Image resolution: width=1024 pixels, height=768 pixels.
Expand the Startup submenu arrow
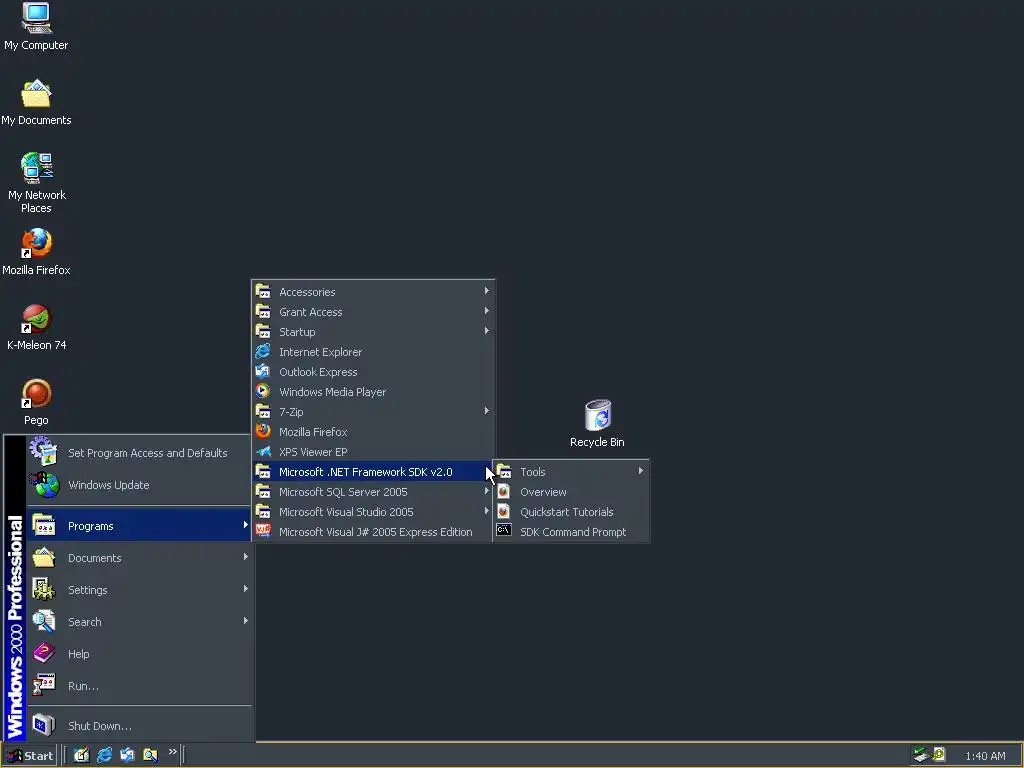point(487,331)
